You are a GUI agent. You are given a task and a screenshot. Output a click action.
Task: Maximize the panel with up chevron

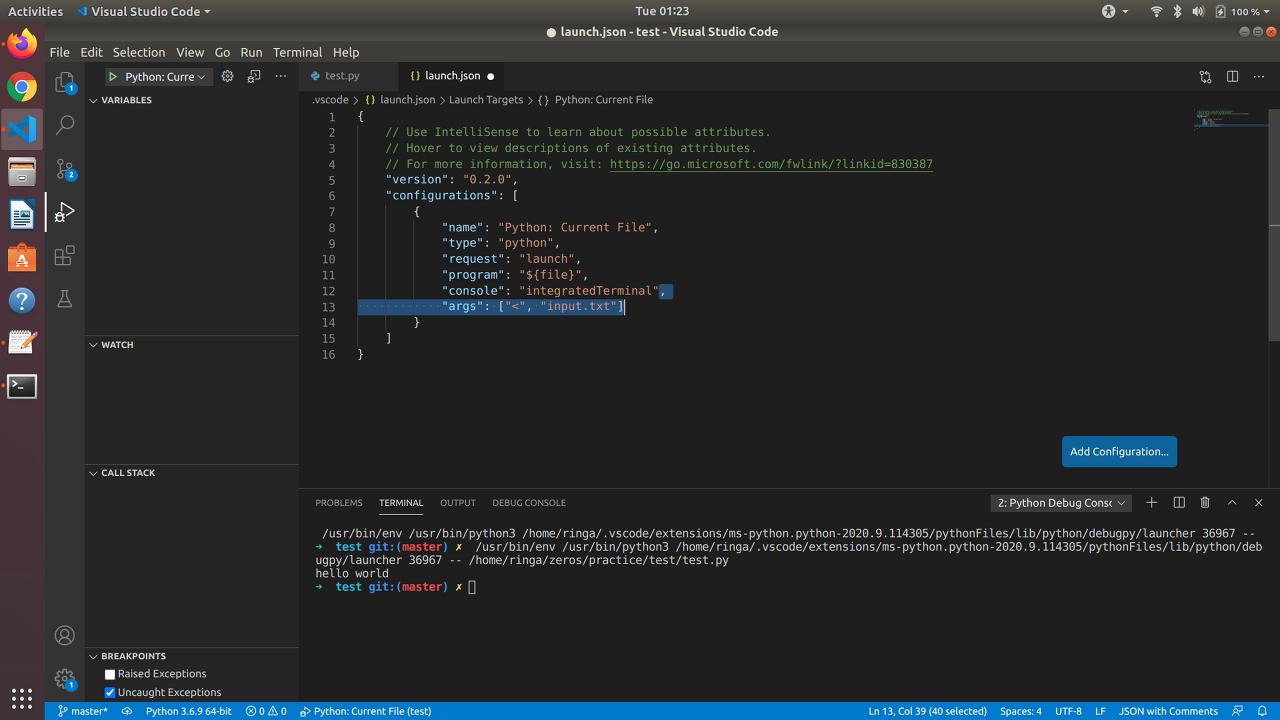1232,503
